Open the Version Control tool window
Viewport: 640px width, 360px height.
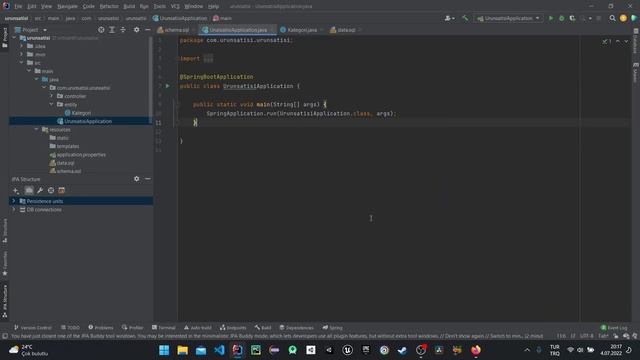tap(33, 328)
